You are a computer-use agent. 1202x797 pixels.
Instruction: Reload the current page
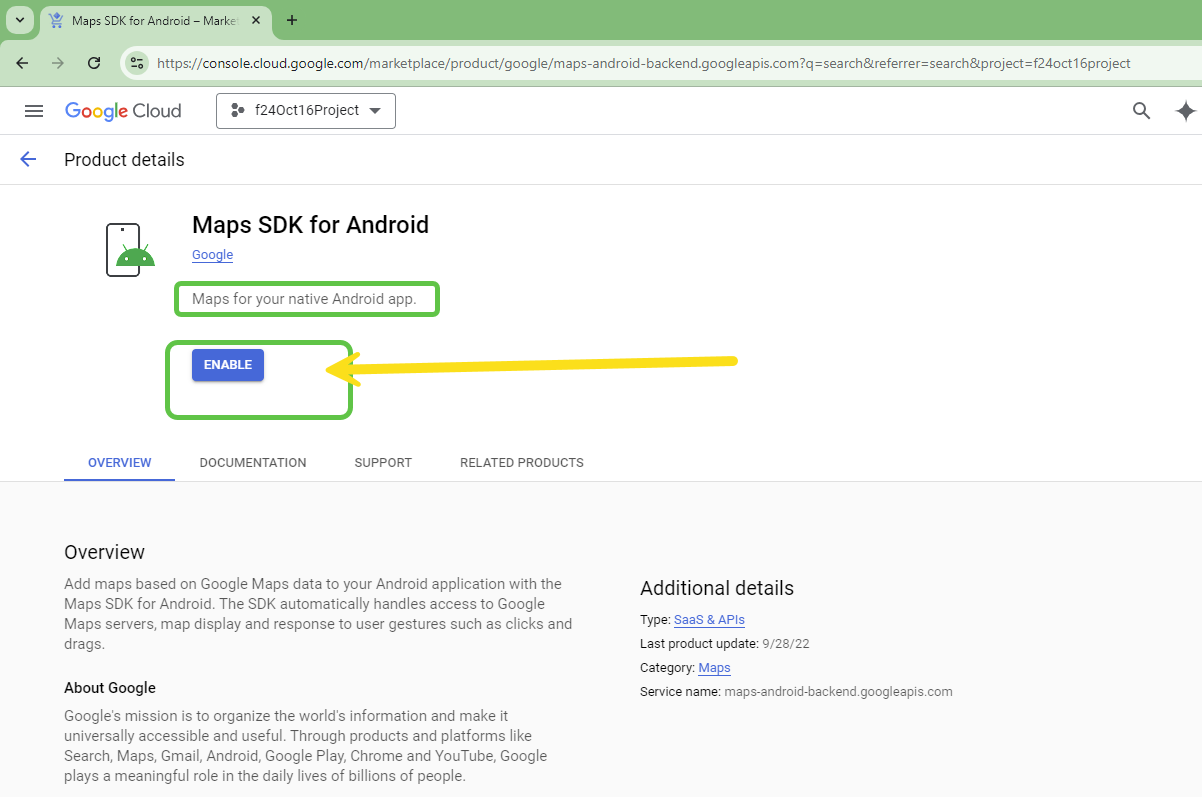coord(94,63)
